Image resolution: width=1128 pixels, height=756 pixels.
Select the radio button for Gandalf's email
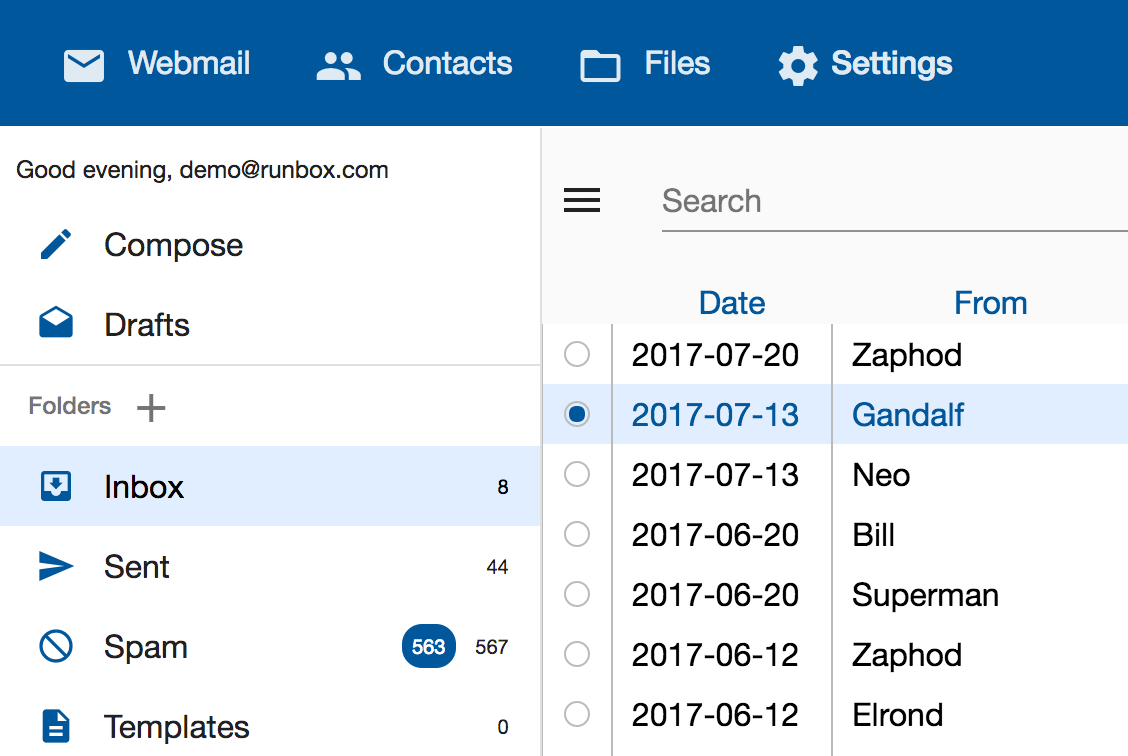(x=577, y=414)
